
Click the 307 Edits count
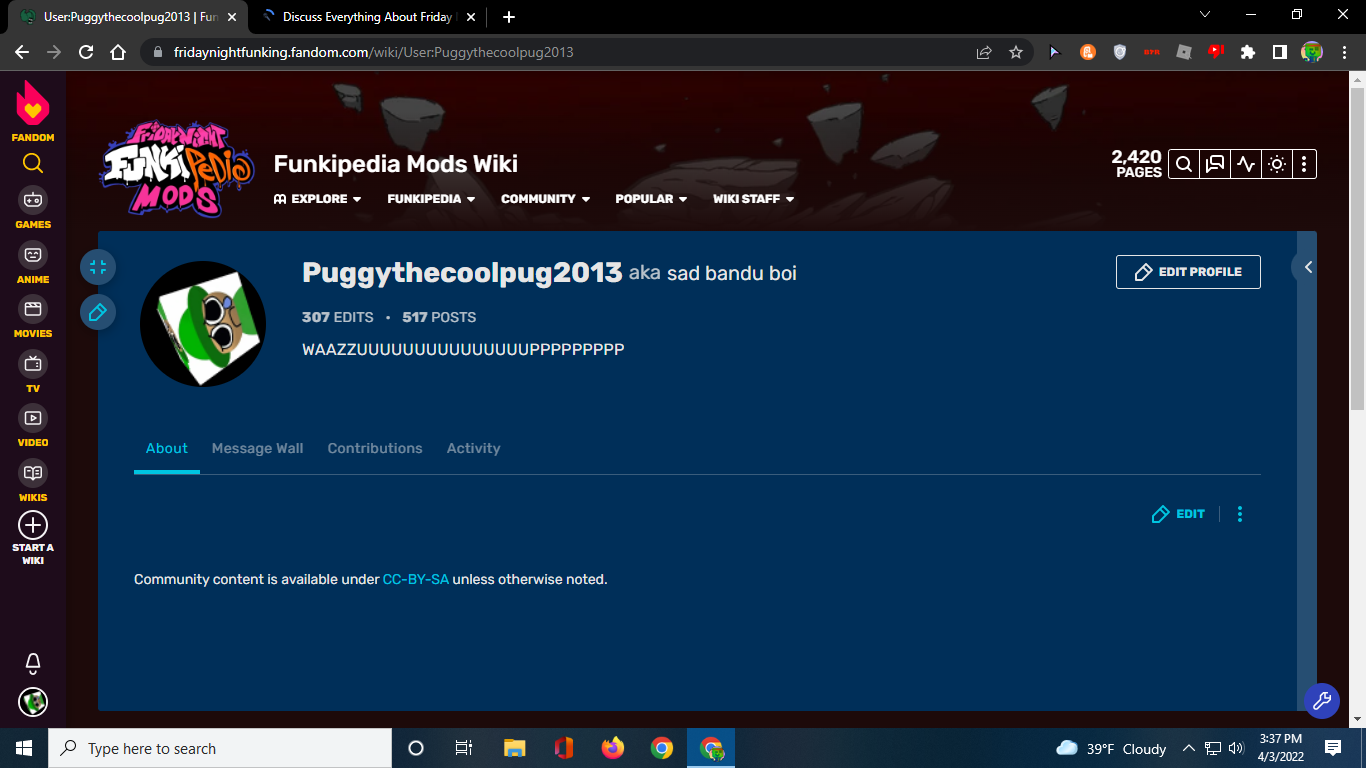pos(338,317)
